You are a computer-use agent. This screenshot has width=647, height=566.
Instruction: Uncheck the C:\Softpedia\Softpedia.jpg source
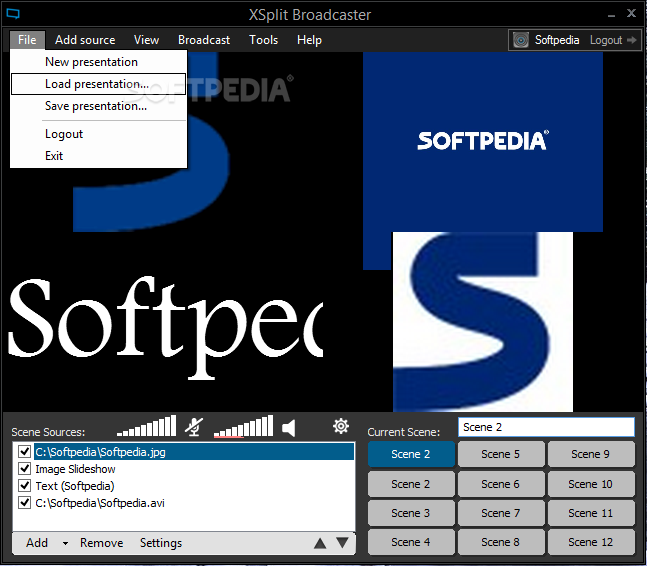[x=24, y=452]
